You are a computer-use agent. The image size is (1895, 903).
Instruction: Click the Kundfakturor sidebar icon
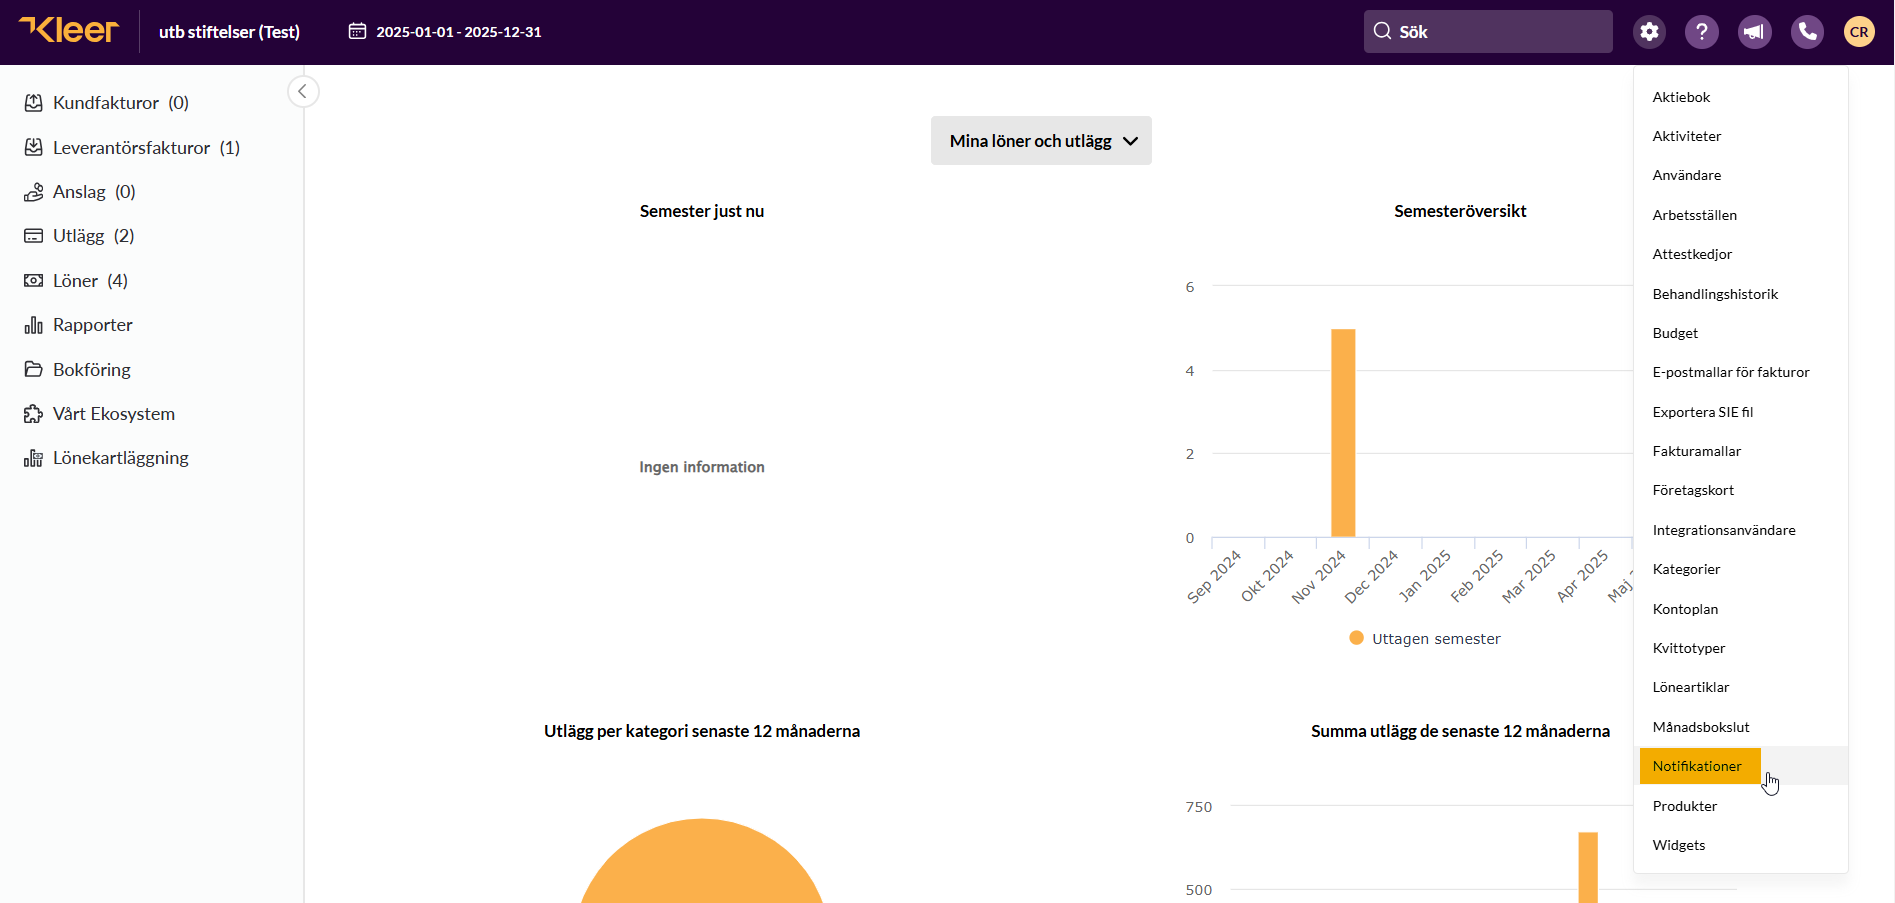(x=34, y=103)
